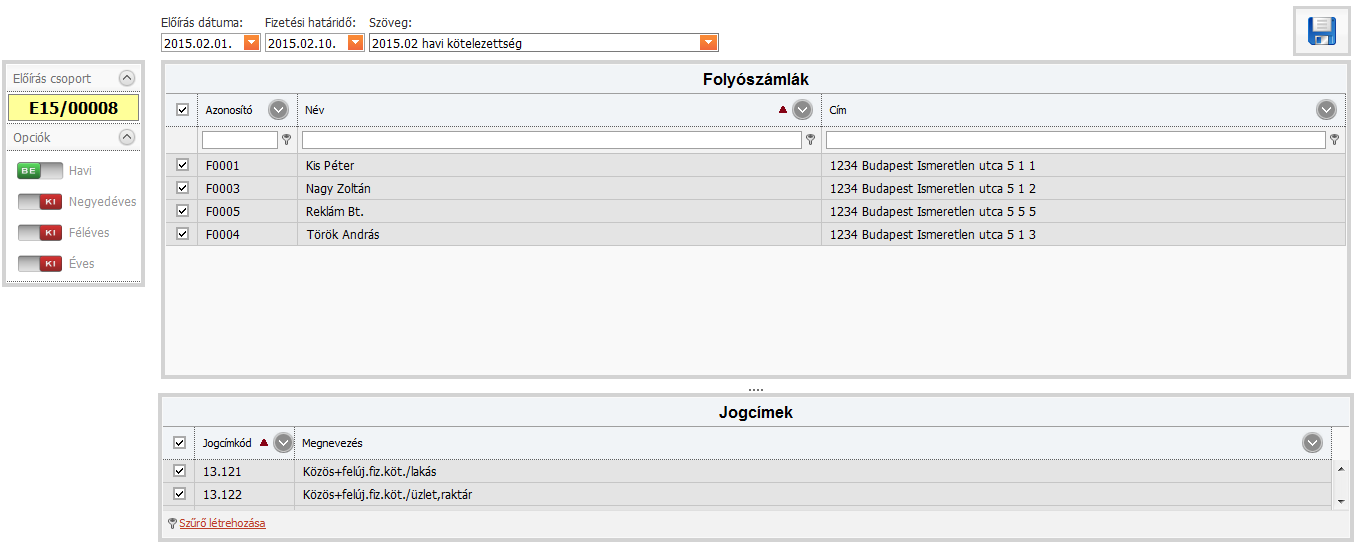Viewport: 1355px width, 544px height.
Task: Click the F0005 identifier cell
Action: [x=247, y=211]
